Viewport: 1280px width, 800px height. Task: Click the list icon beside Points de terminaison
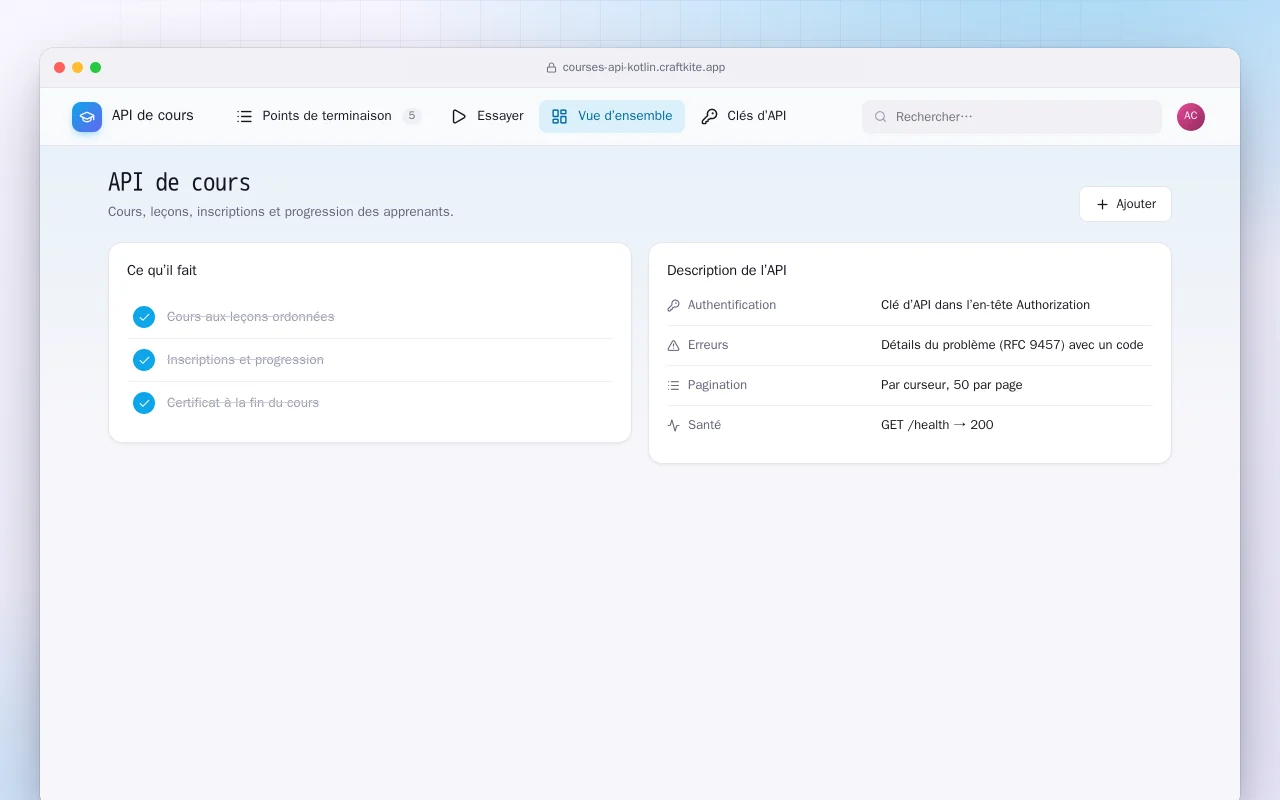[244, 116]
